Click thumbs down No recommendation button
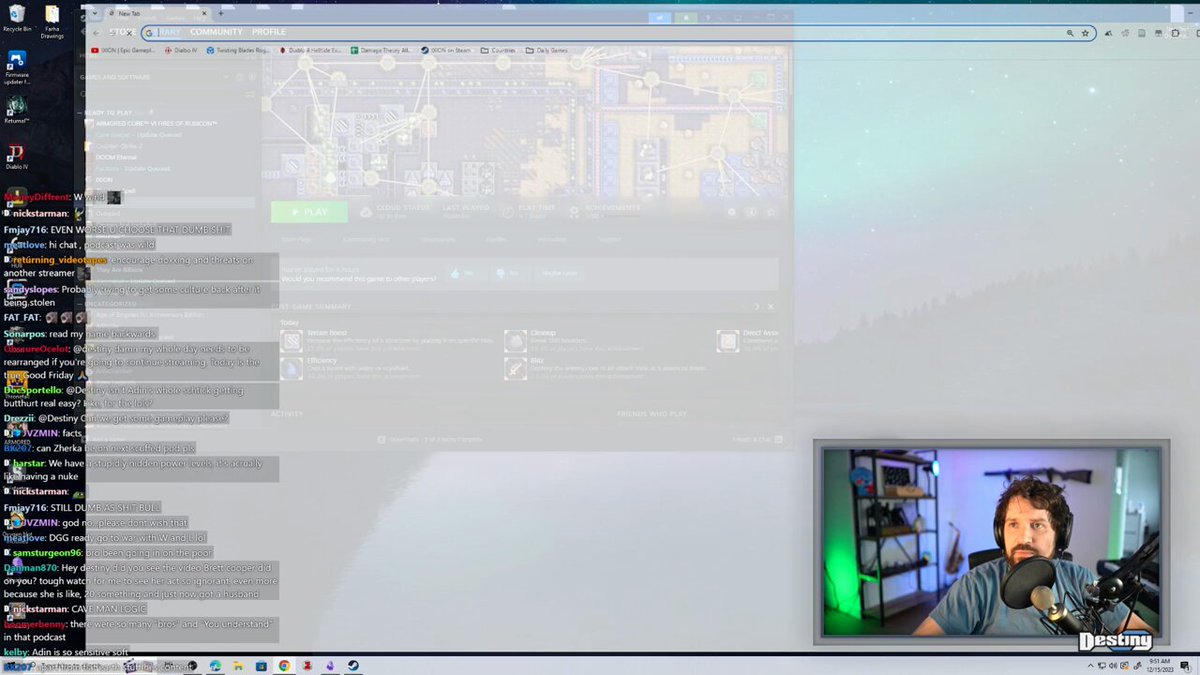 [507, 272]
